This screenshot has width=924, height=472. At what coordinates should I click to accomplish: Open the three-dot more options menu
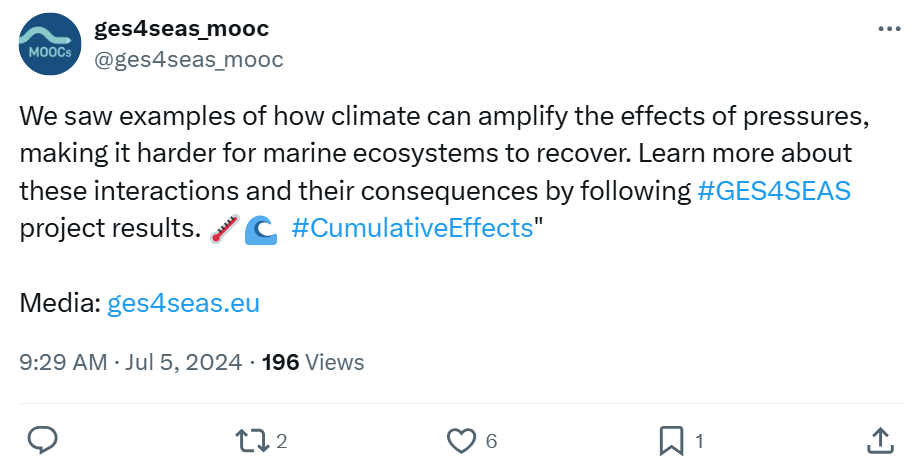pyautogui.click(x=888, y=30)
